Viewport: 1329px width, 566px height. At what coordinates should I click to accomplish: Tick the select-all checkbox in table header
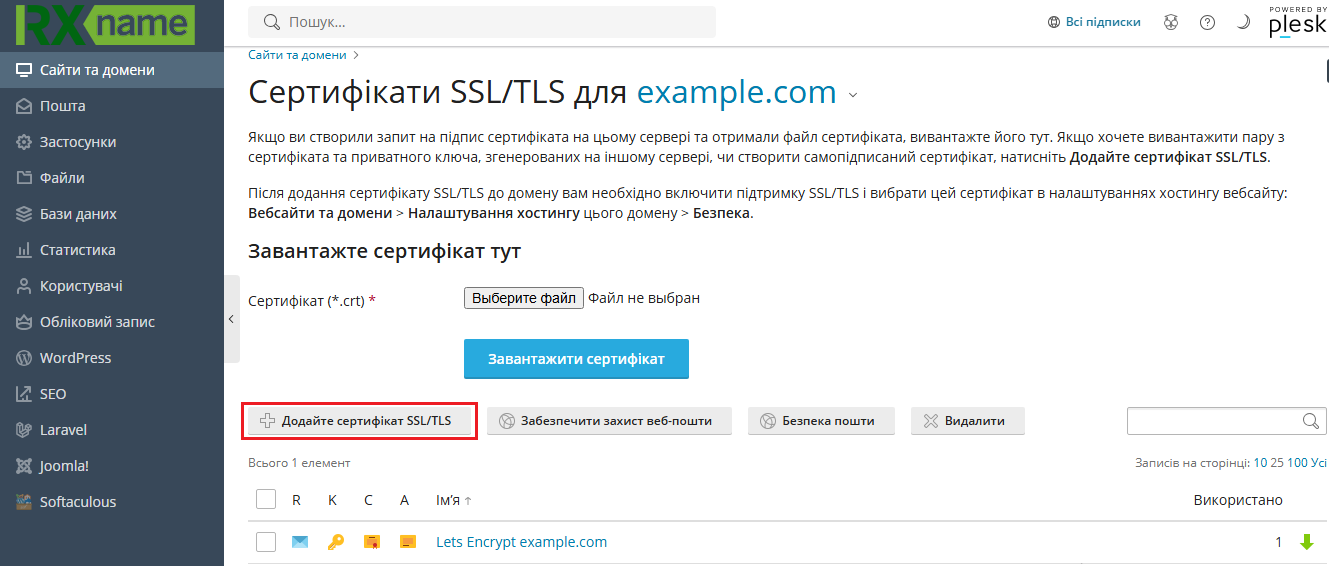[266, 499]
